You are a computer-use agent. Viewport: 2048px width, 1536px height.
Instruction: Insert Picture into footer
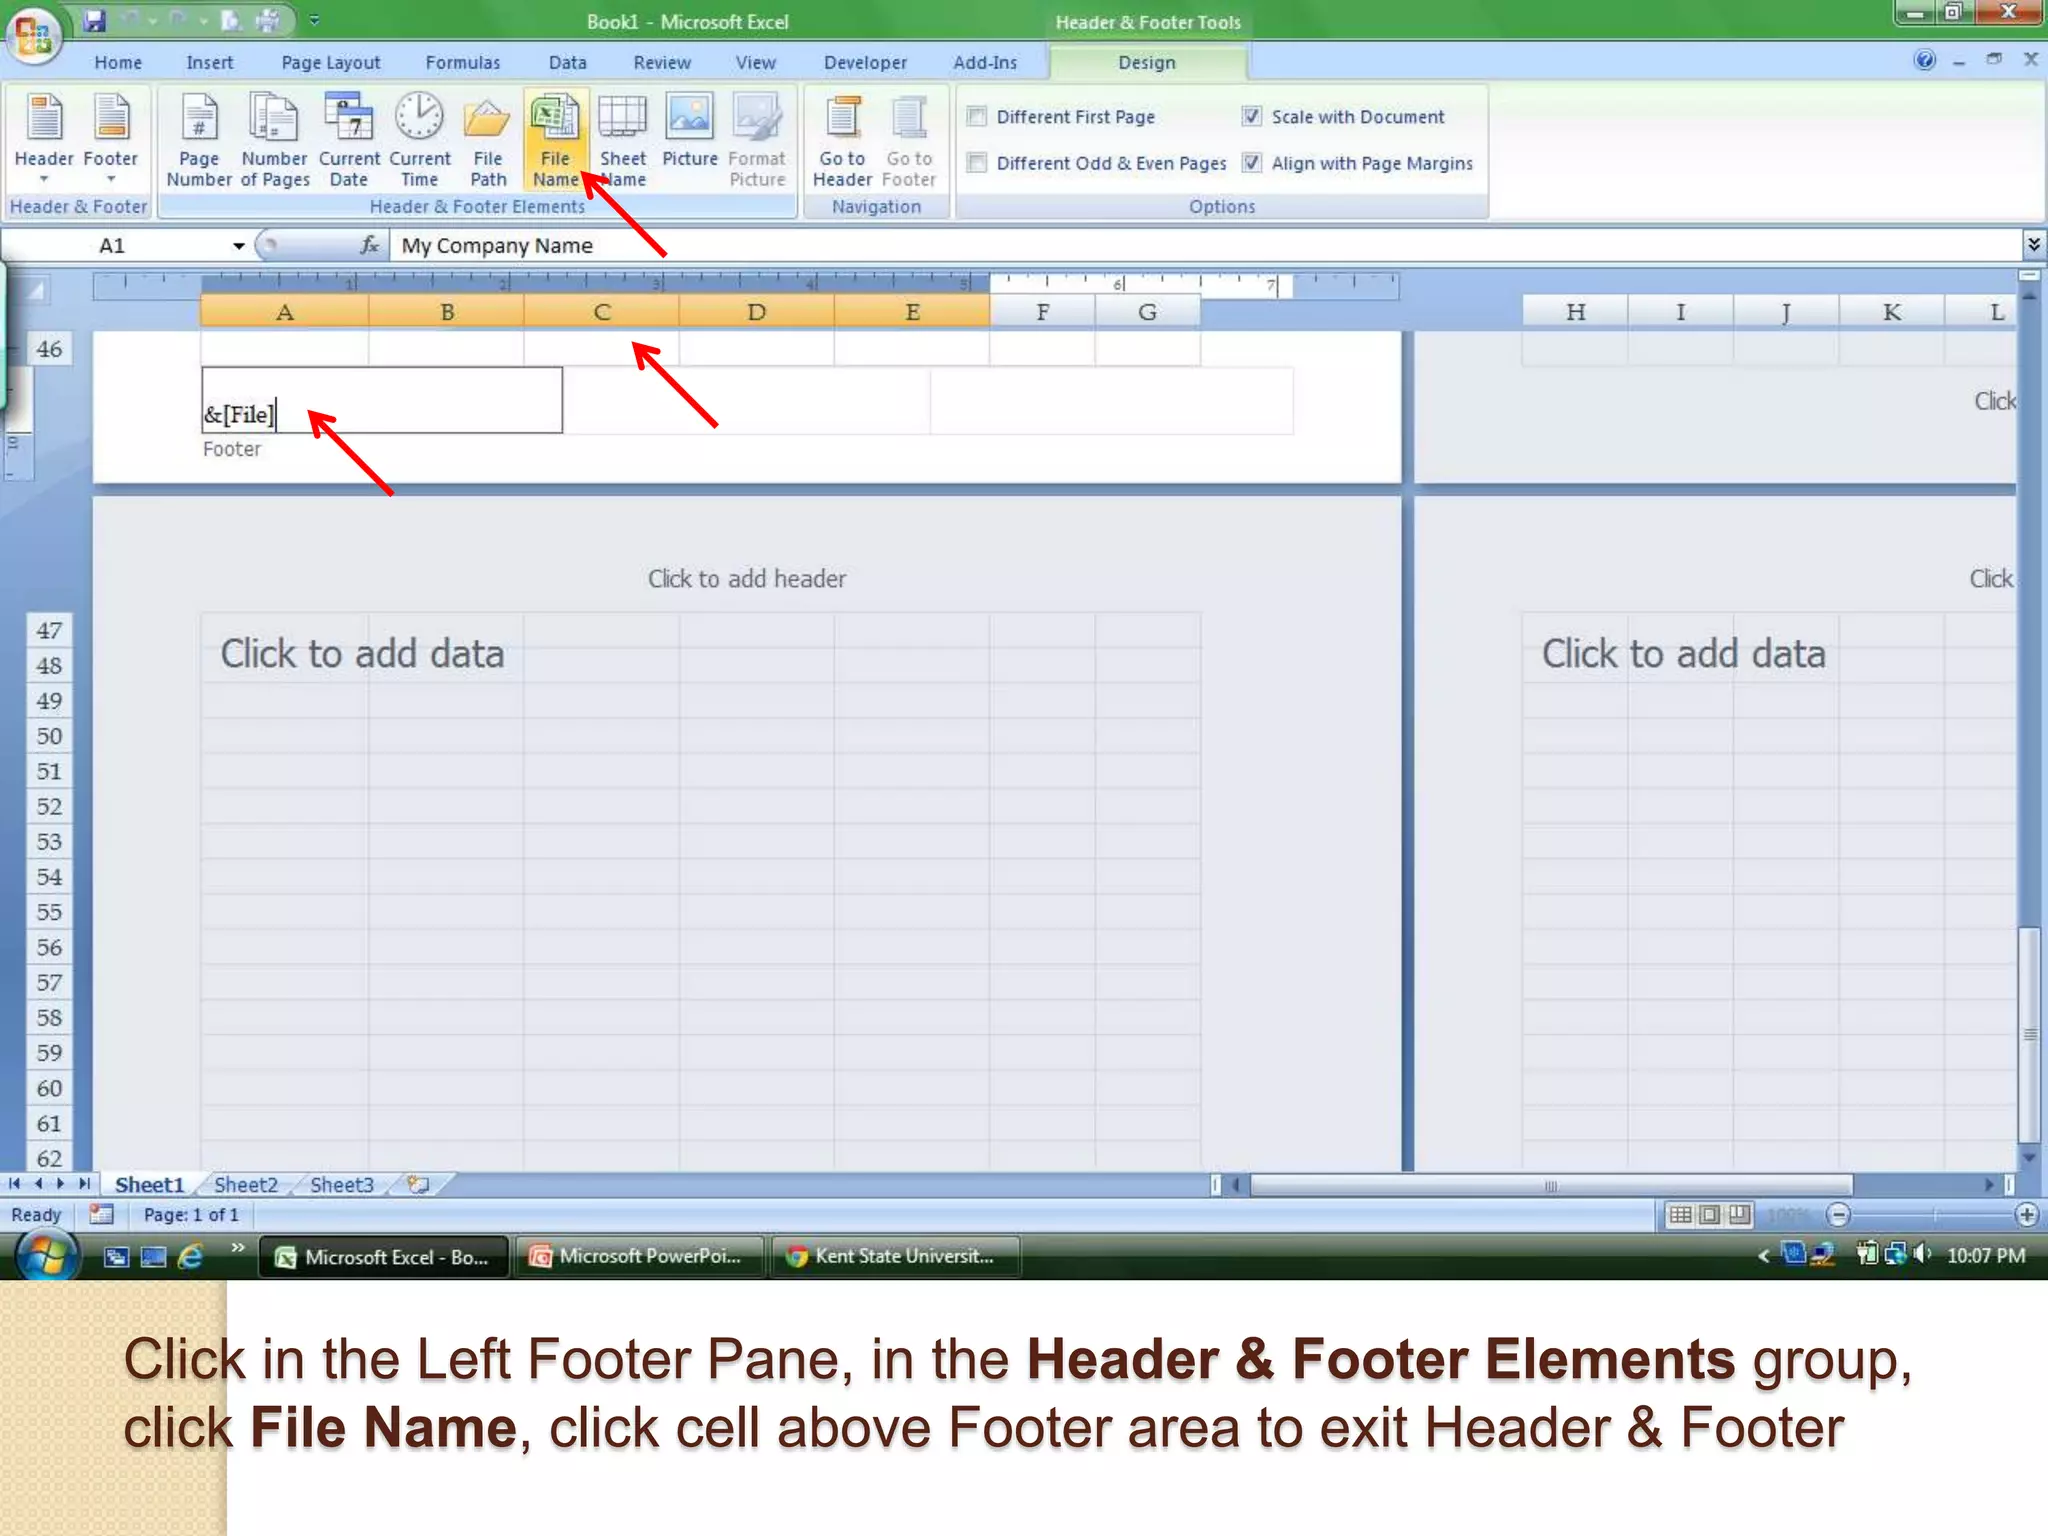[x=690, y=132]
